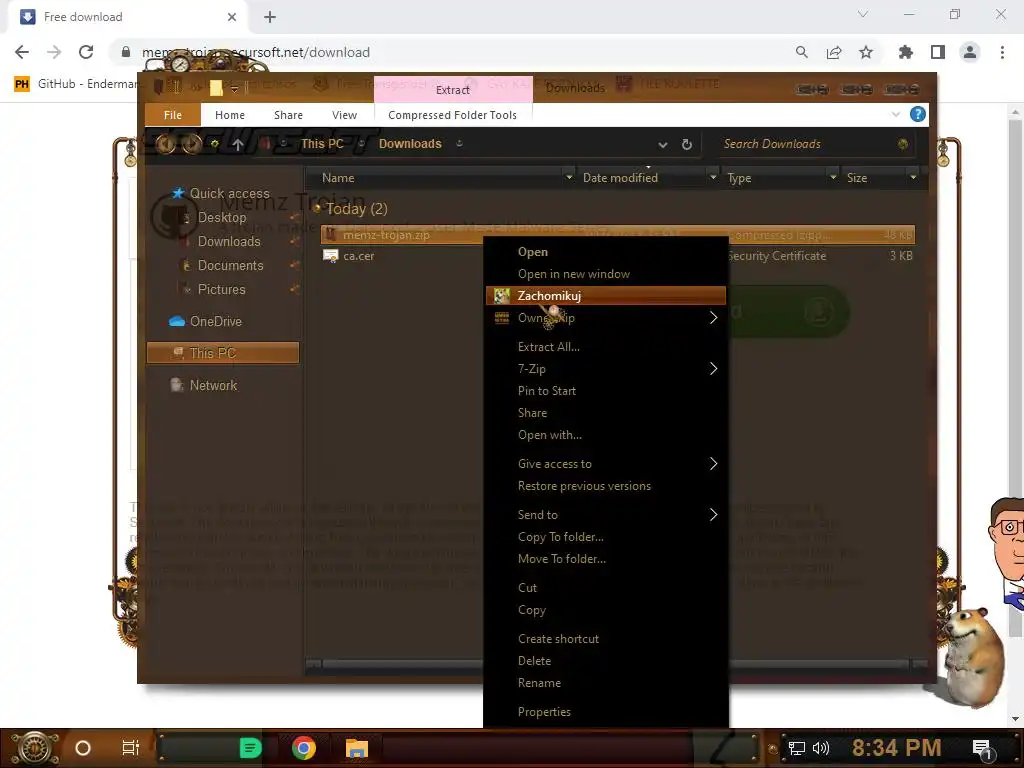Open the Zachomikuj context menu entry

tap(605, 296)
